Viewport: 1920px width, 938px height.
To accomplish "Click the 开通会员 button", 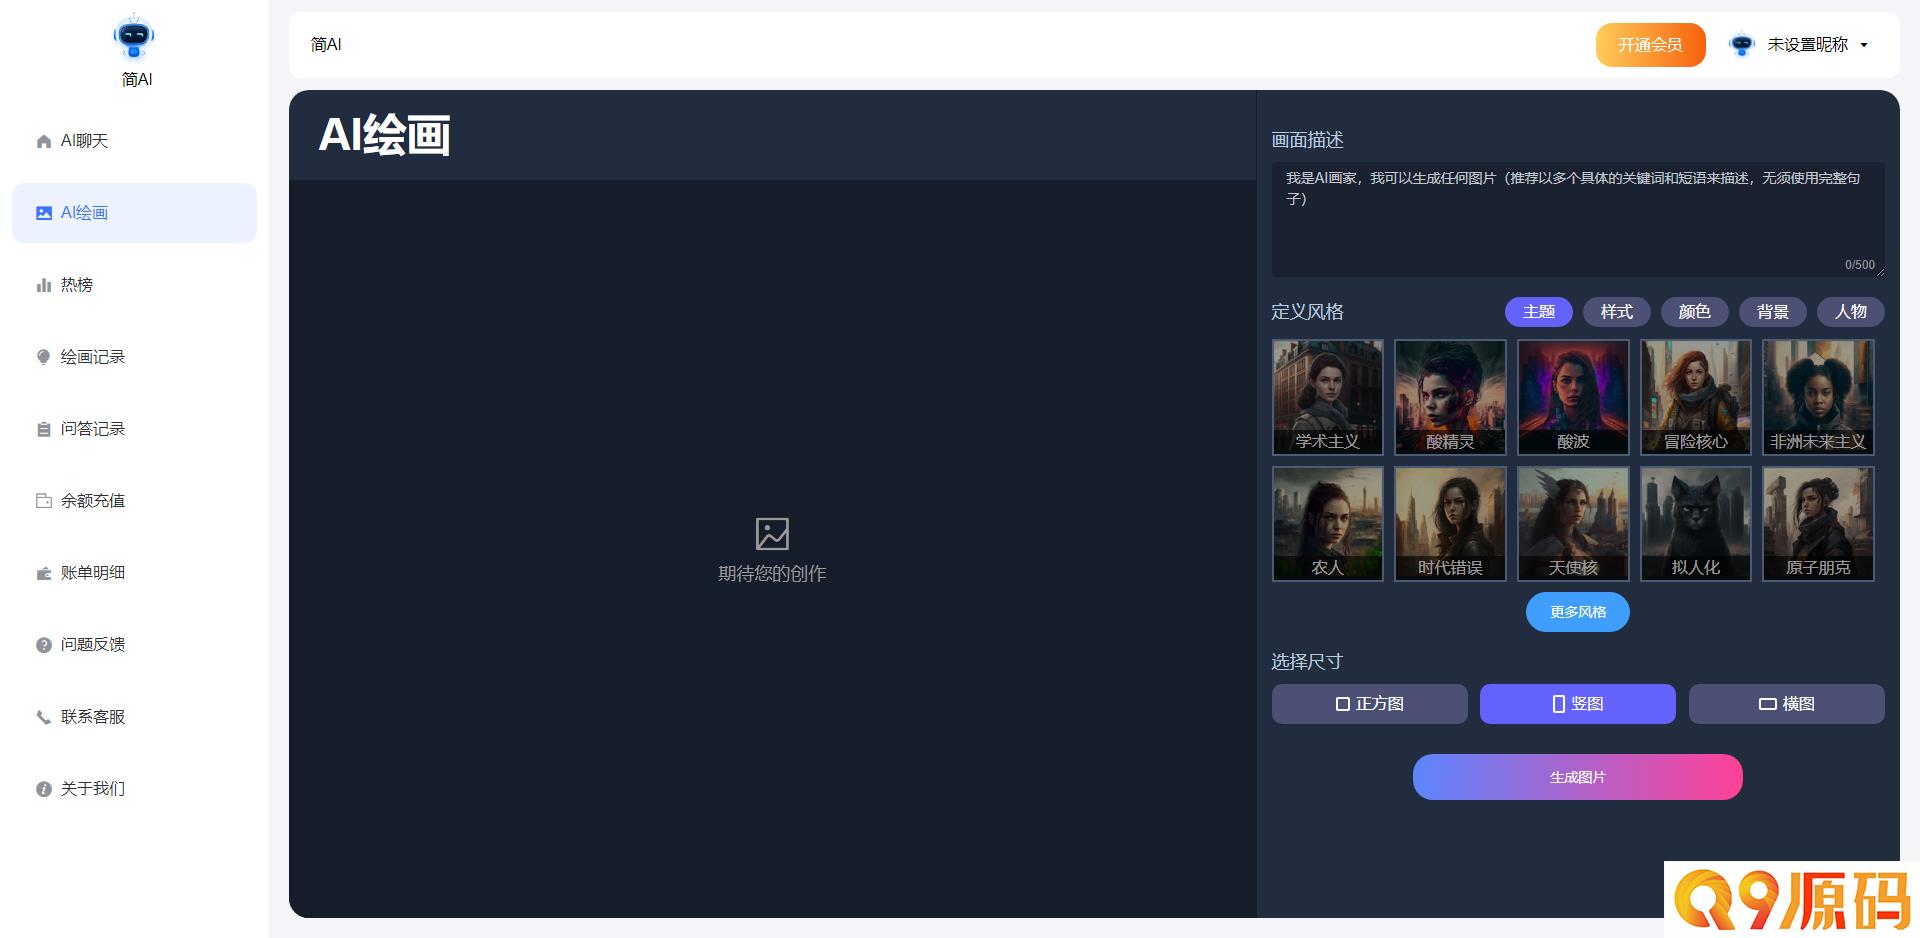I will click(1651, 45).
